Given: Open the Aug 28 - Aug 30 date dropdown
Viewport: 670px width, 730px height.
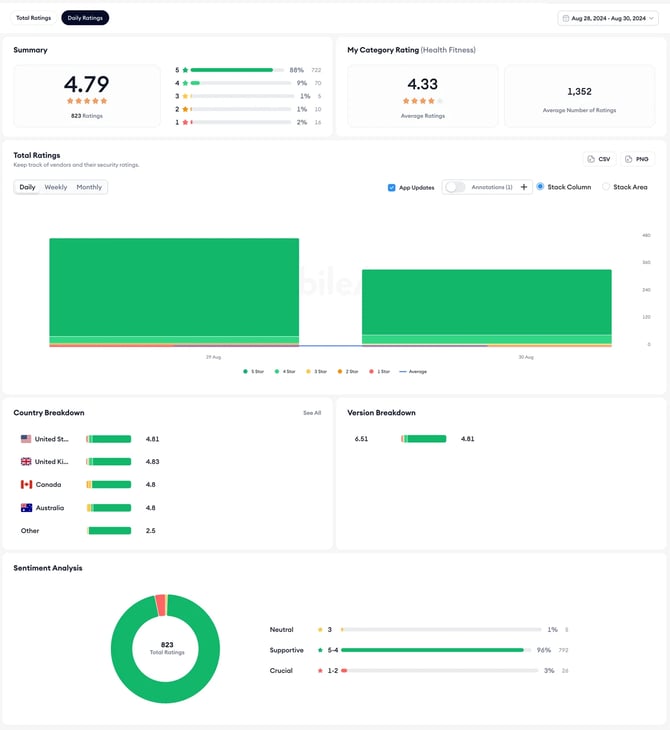Looking at the screenshot, I should pyautogui.click(x=608, y=18).
